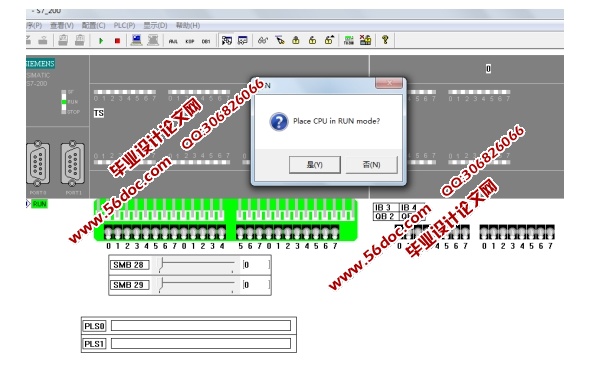Open the PLC(P) menu
The image size is (613, 383).
click(124, 25)
